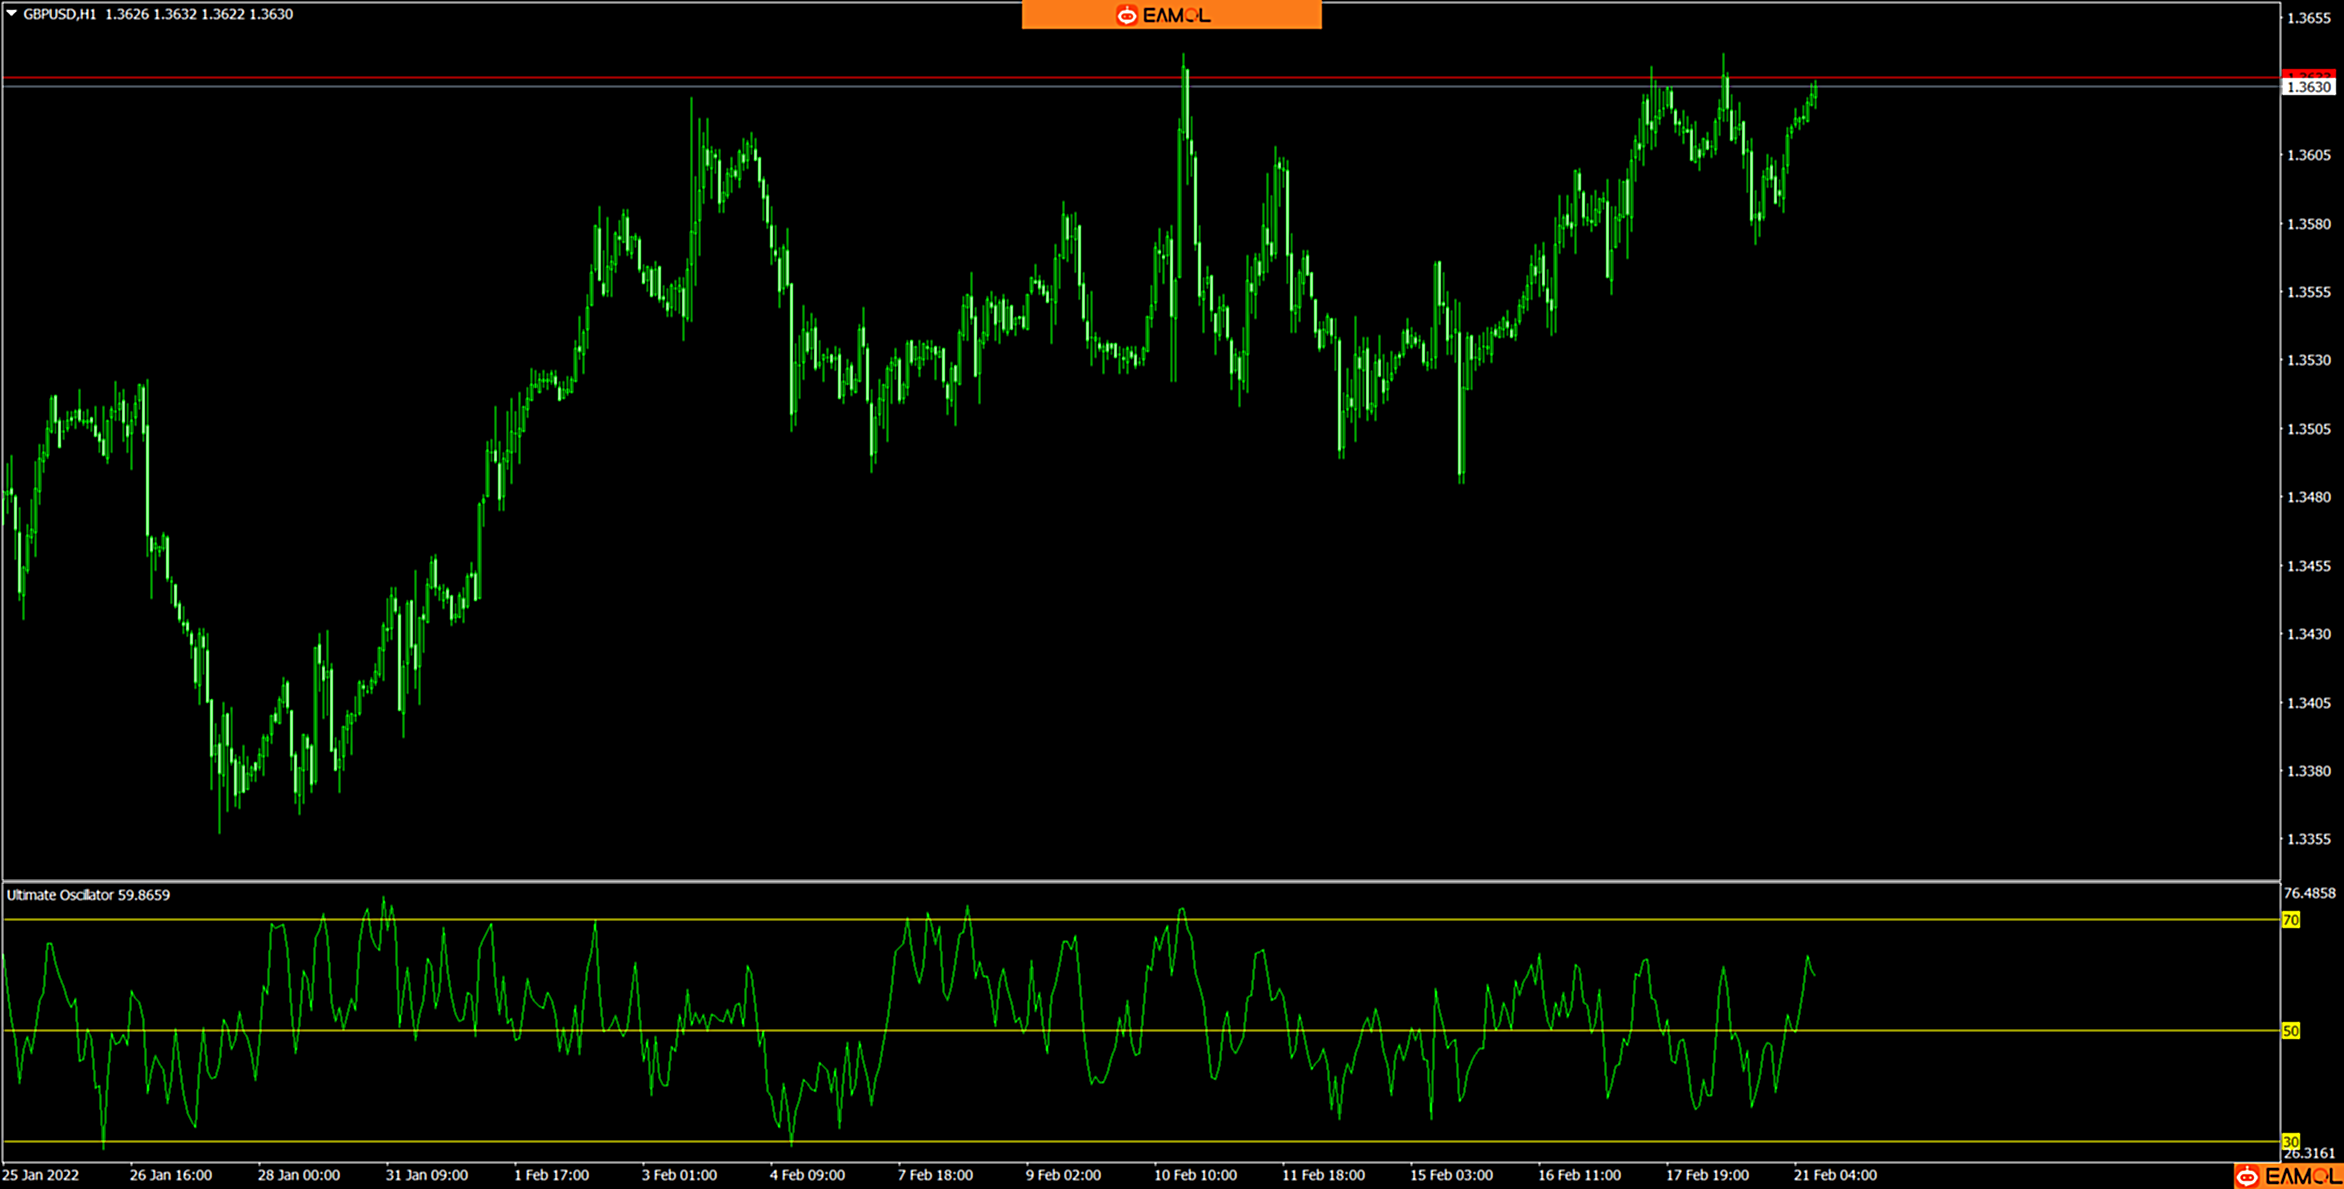Click the 1.3355 price scale value
This screenshot has width=2344, height=1189.
point(2309,839)
